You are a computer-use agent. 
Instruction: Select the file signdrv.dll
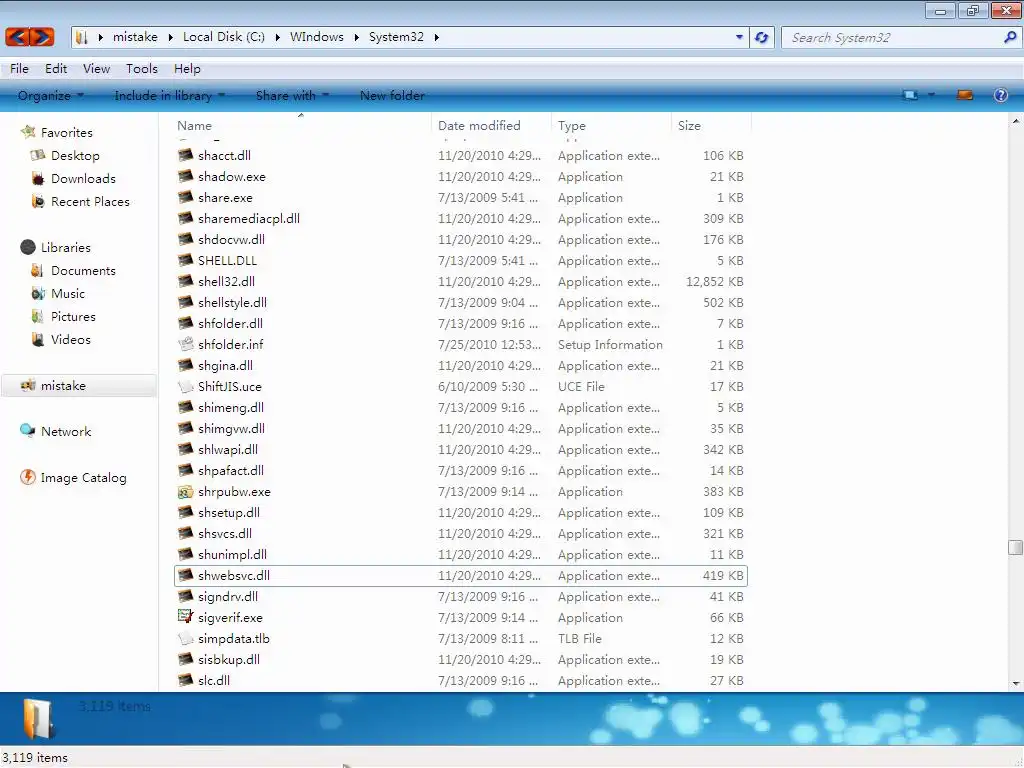tap(460, 596)
